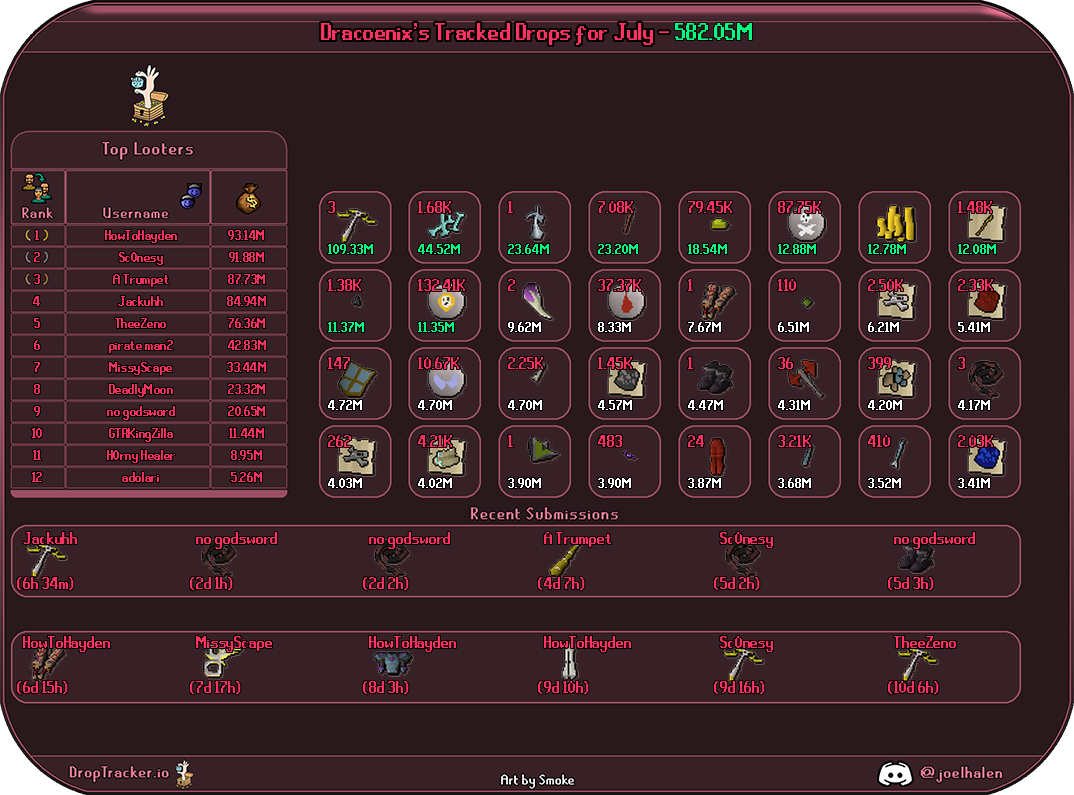Viewport: 1074px width, 795px height.
Task: Open the DropTracker.io link
Action: (x=118, y=773)
